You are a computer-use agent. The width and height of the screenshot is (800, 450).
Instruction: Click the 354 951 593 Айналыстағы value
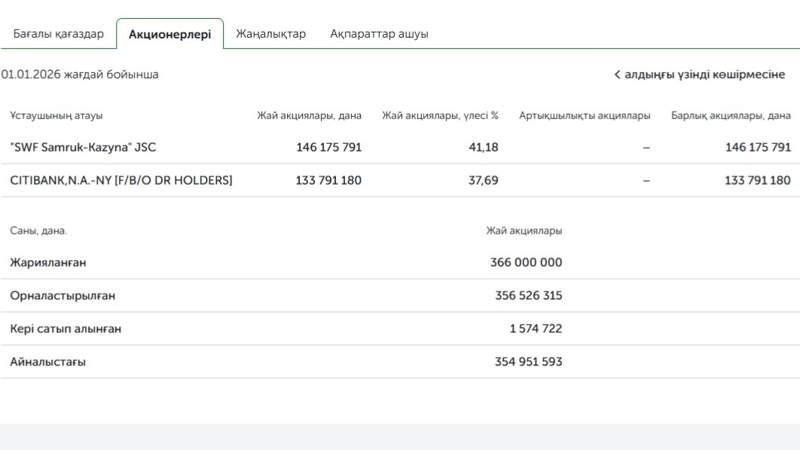528,362
